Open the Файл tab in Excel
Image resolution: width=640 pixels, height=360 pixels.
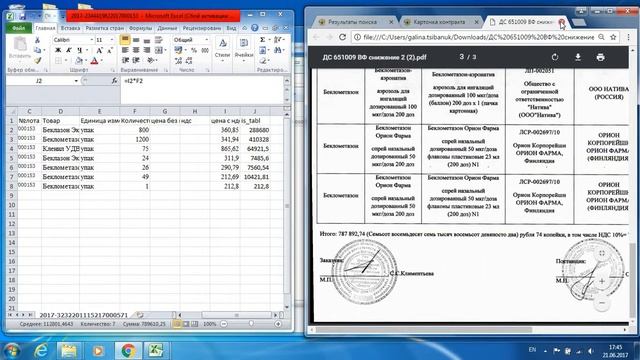coord(19,28)
